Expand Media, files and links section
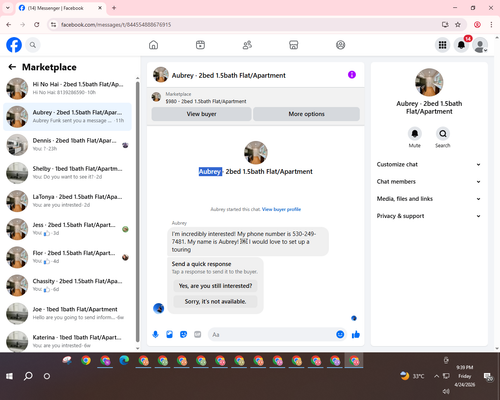This screenshot has width=500, height=400. click(429, 199)
